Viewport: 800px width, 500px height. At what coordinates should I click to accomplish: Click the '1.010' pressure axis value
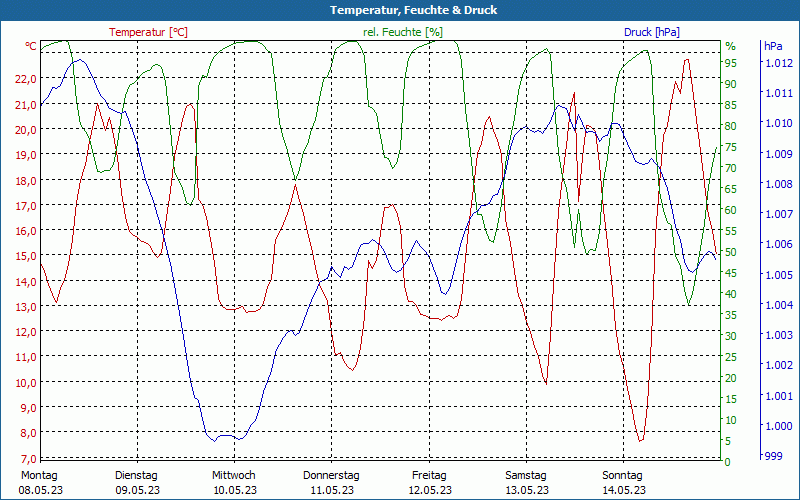[780, 123]
